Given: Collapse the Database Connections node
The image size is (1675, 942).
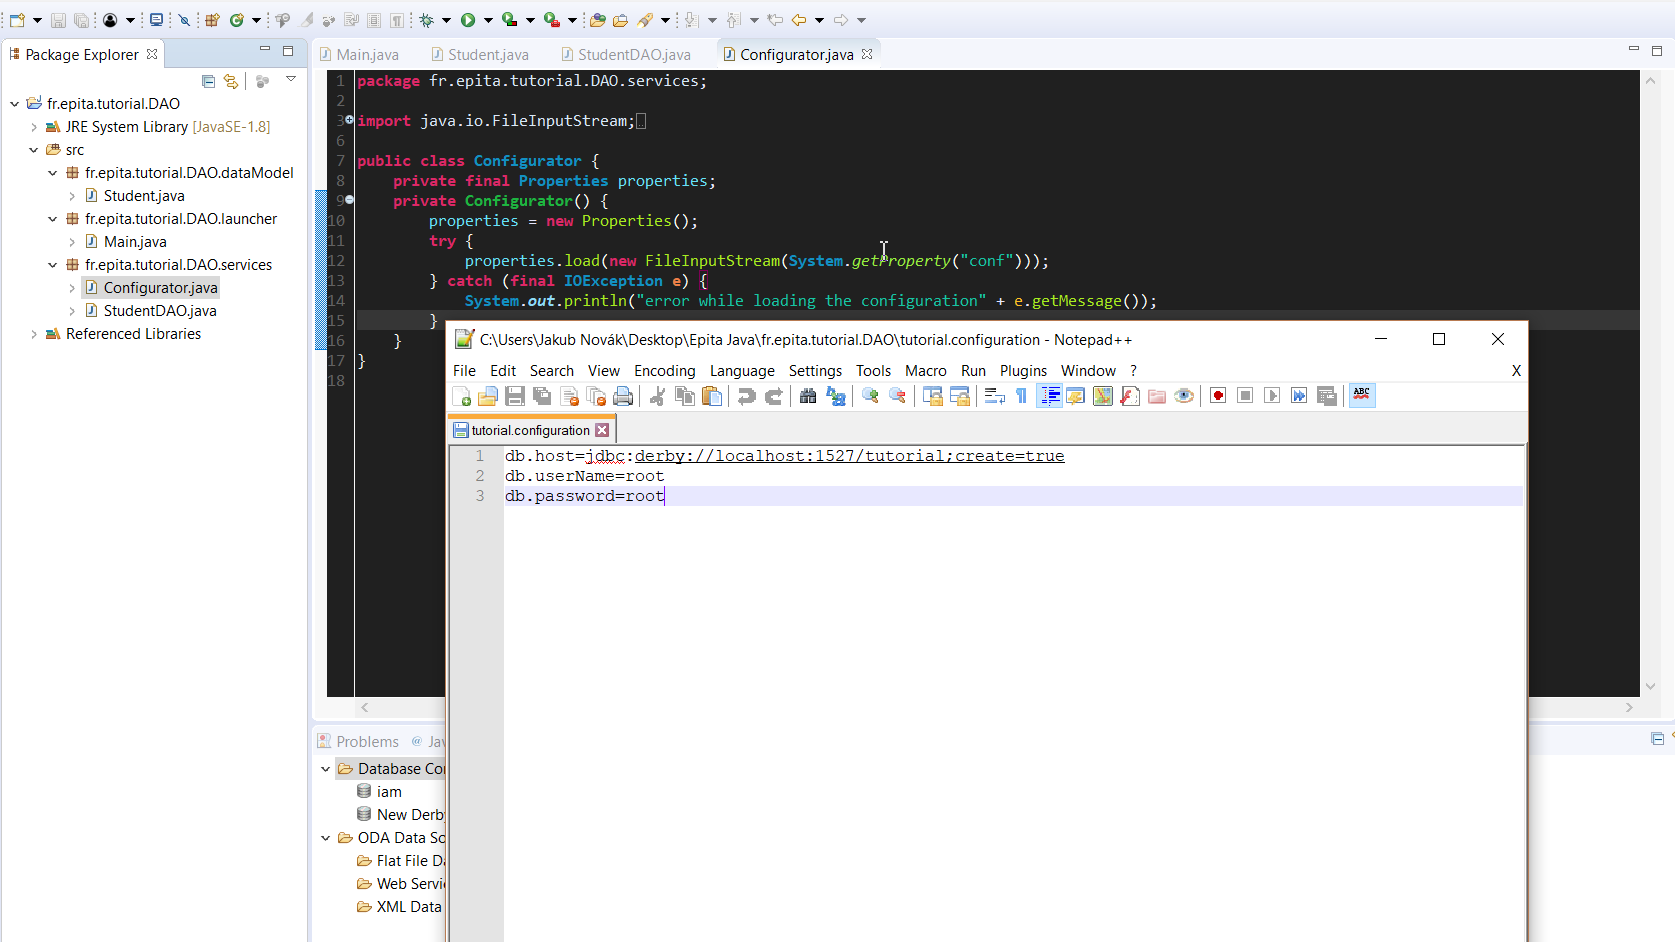Looking at the screenshot, I should pos(326,769).
